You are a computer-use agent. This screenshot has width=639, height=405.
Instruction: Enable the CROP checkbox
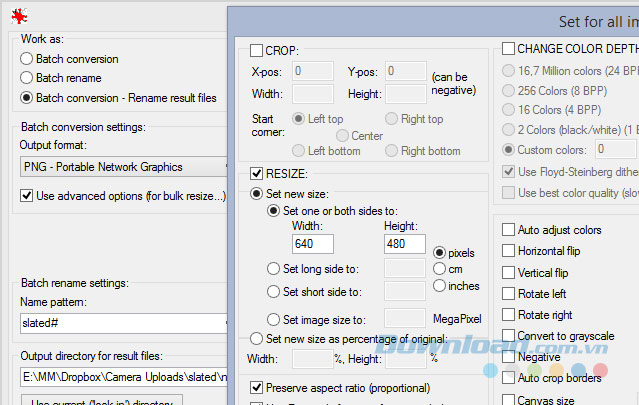pyautogui.click(x=258, y=51)
